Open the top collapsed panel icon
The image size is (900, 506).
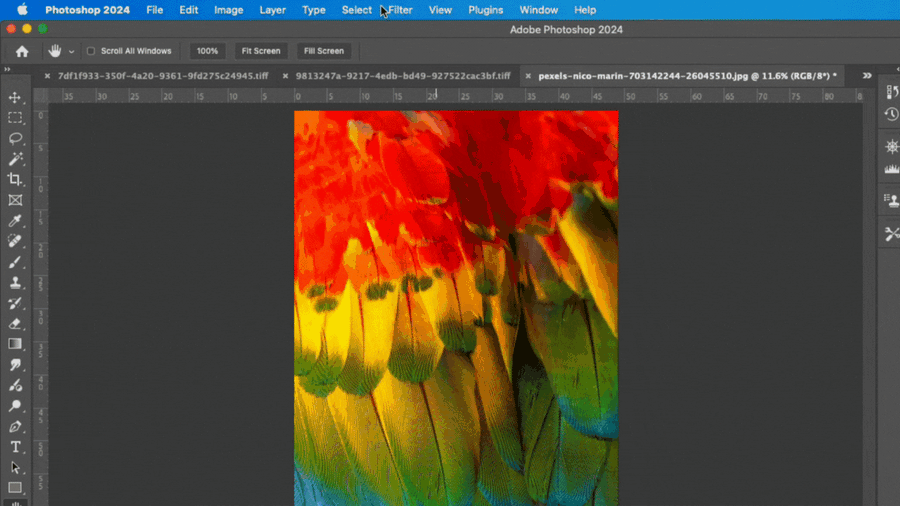click(x=891, y=92)
